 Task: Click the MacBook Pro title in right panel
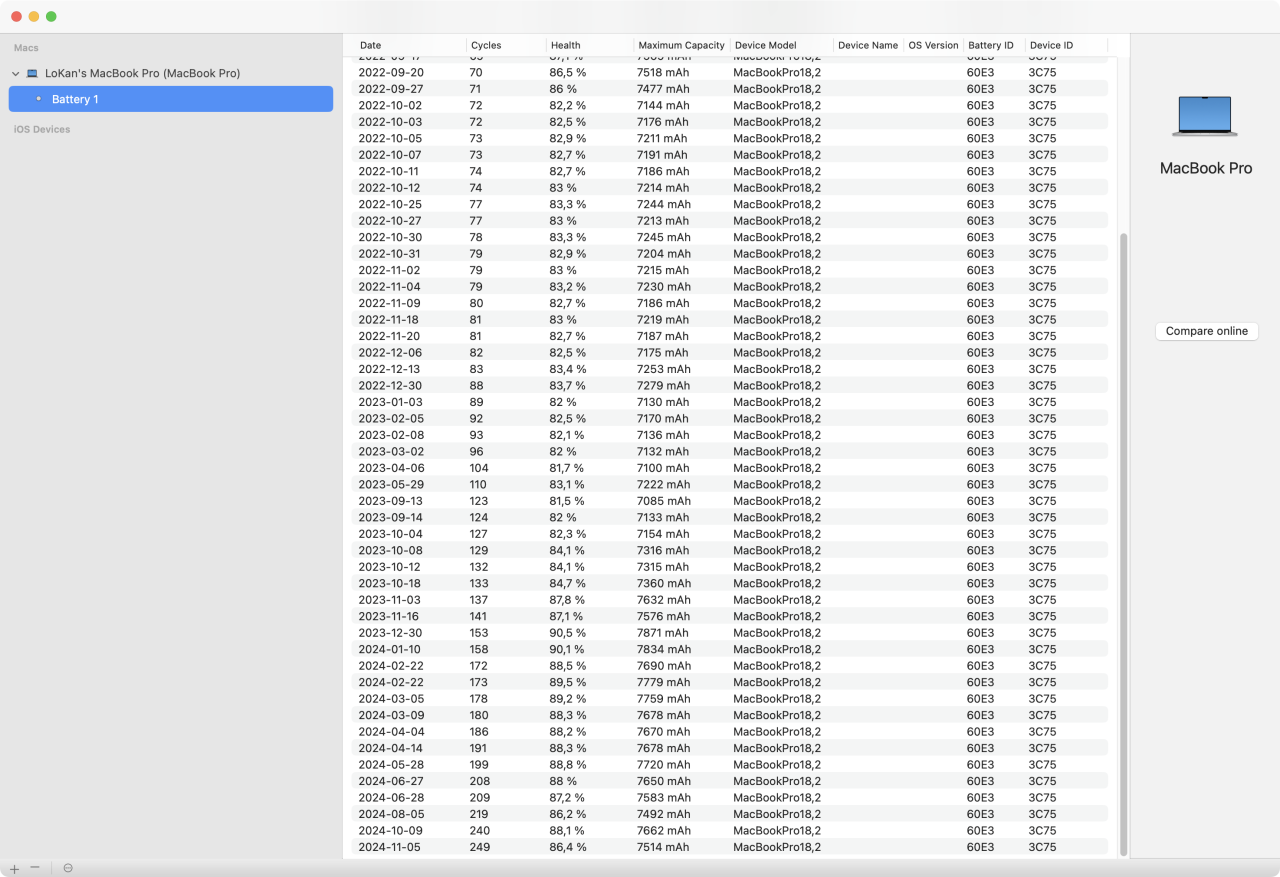(x=1206, y=168)
